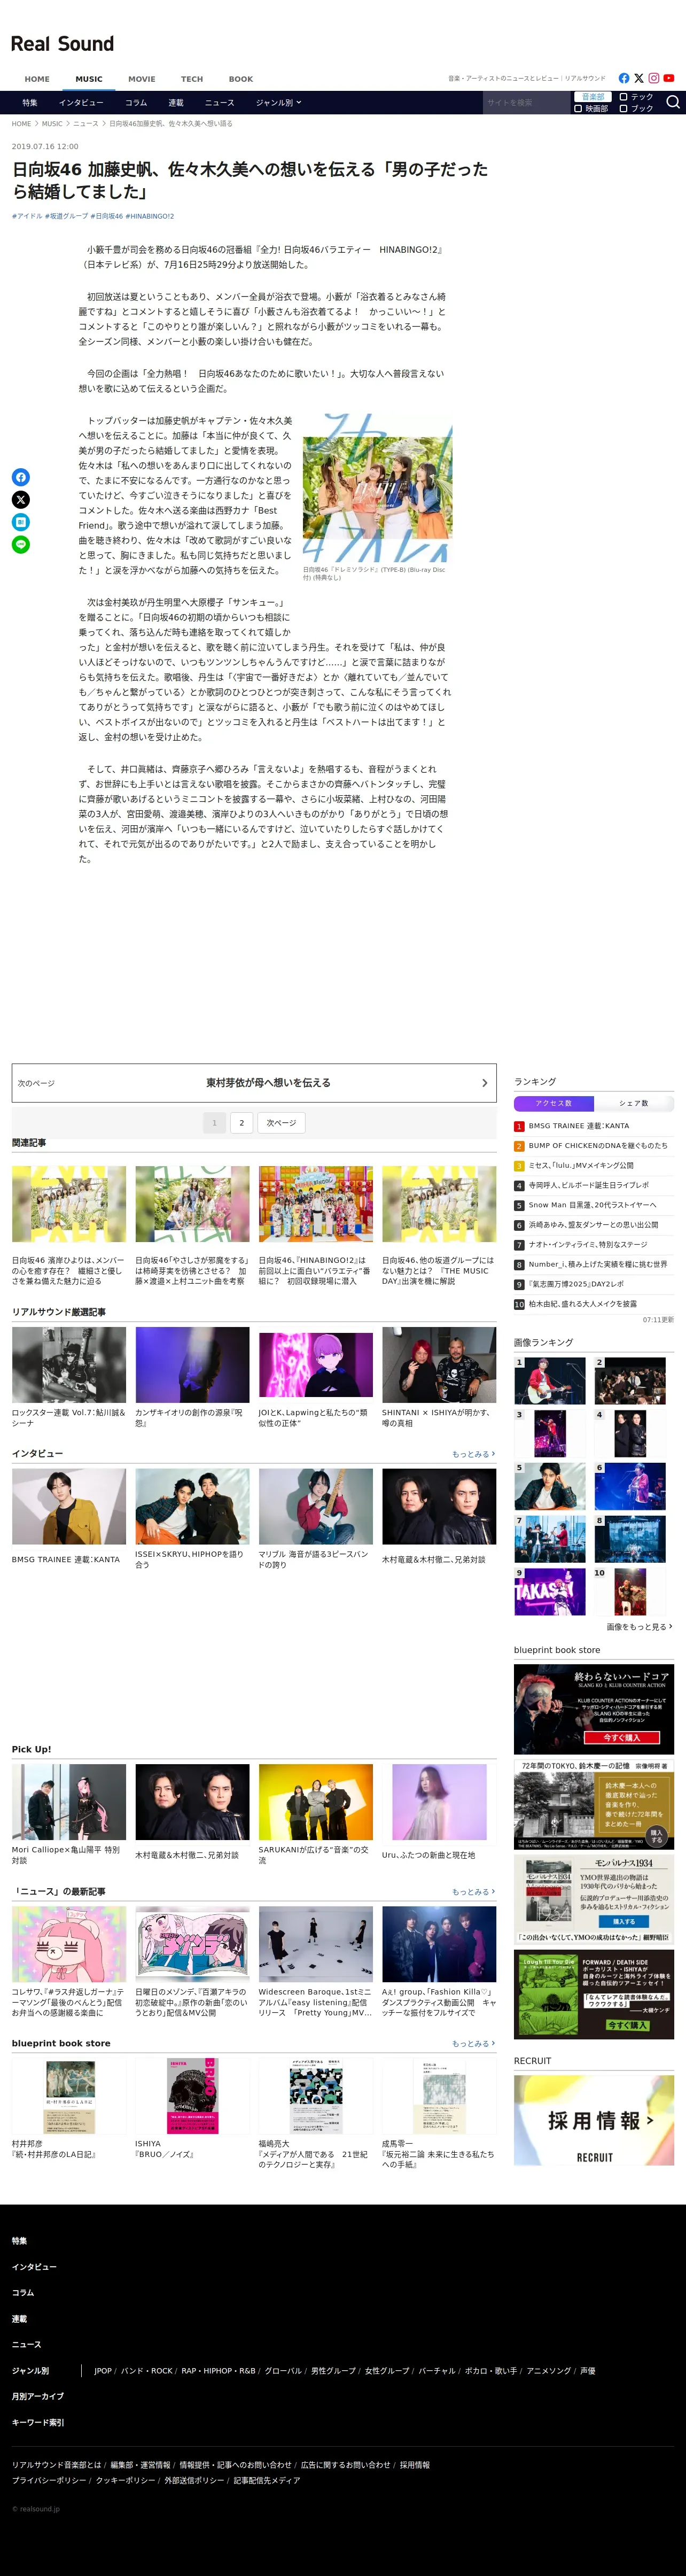Click MUSIC in the breadcrumb
Viewport: 686px width, 2576px height.
52,124
